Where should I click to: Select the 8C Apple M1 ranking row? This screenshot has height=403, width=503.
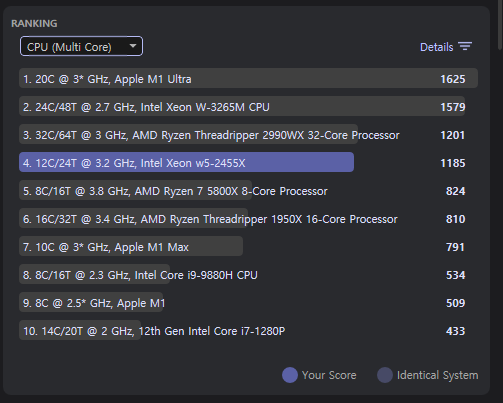(248, 303)
